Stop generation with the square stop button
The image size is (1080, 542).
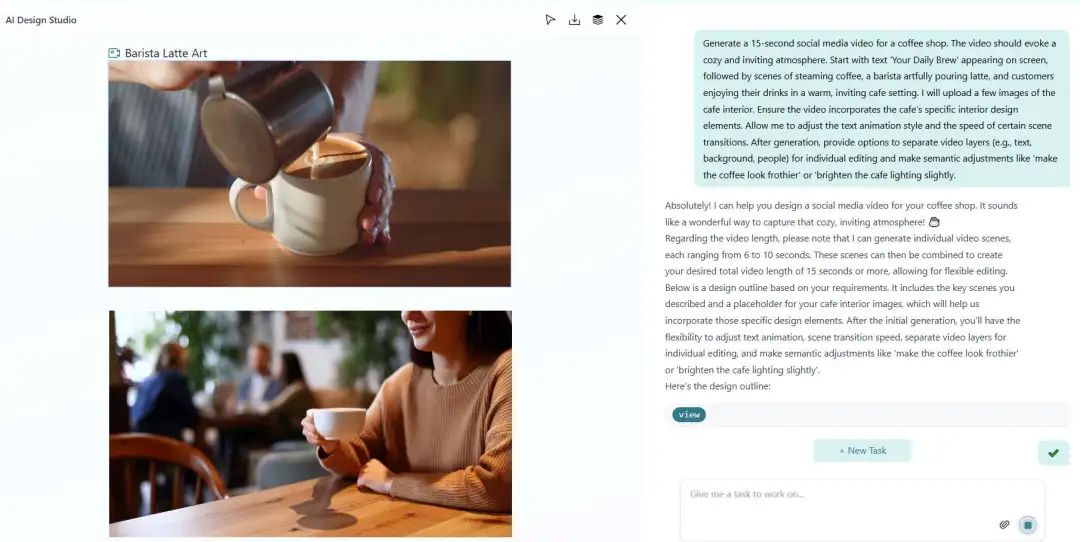pyautogui.click(x=1028, y=525)
